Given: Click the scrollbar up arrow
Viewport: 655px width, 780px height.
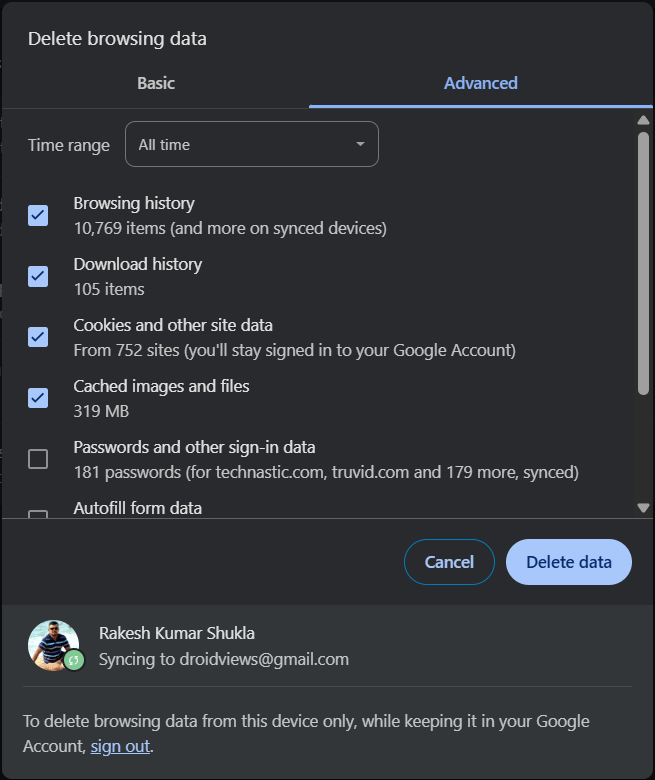Looking at the screenshot, I should tap(643, 121).
